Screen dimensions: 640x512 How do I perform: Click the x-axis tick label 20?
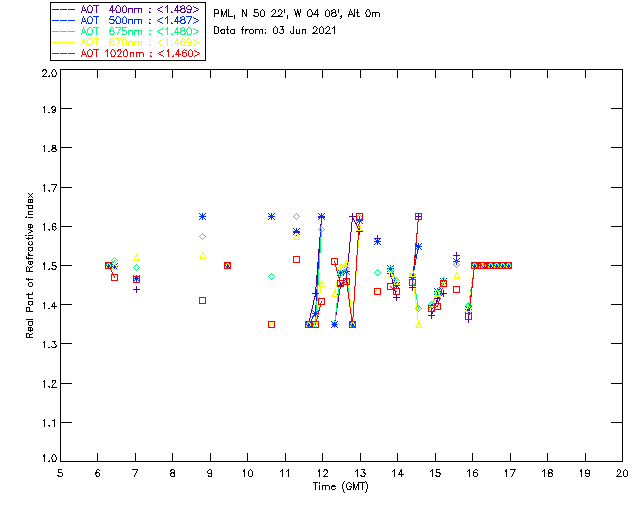(x=622, y=473)
